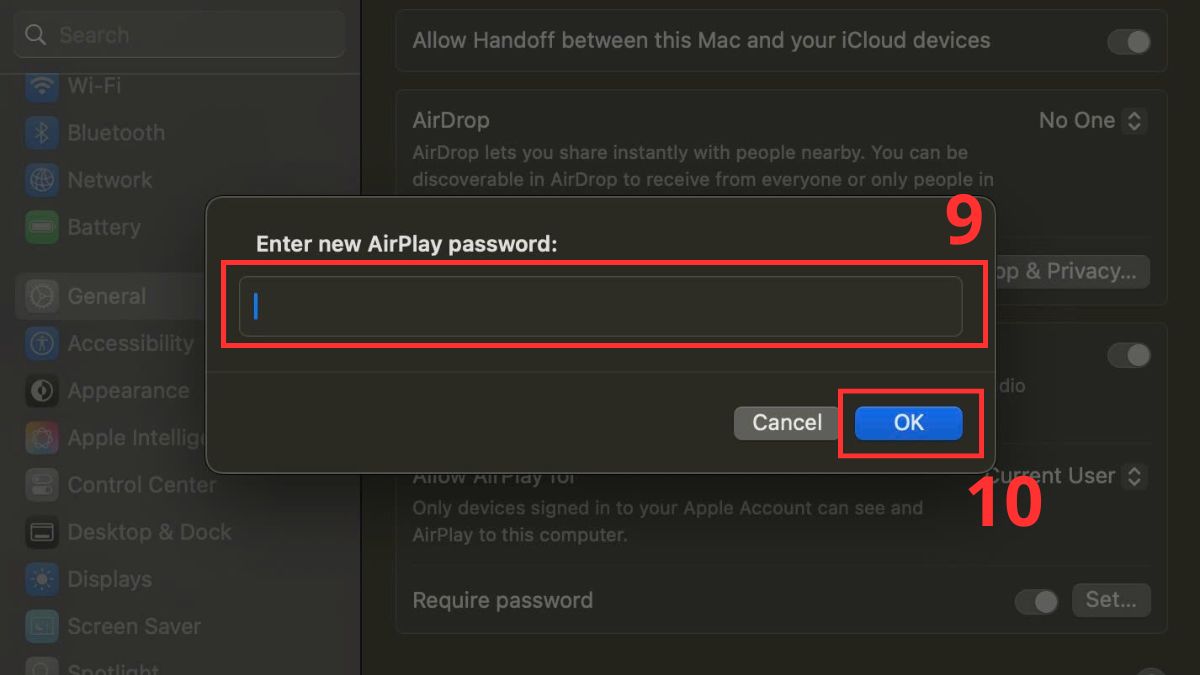This screenshot has height=675, width=1200.
Task: Disable the Require password toggle
Action: [x=1037, y=601]
